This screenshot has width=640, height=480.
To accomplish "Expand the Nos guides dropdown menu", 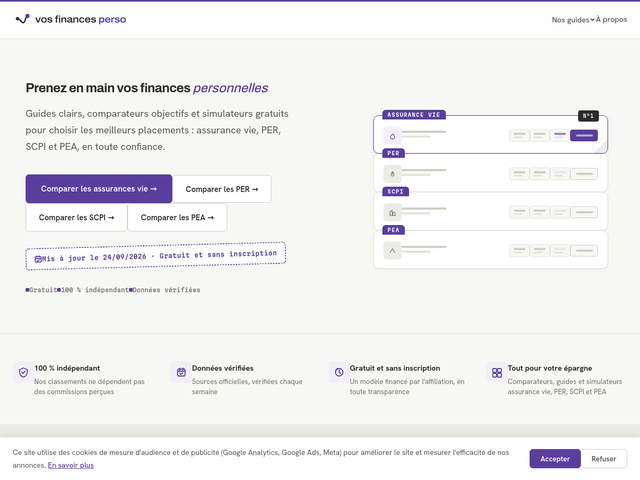I will (573, 20).
